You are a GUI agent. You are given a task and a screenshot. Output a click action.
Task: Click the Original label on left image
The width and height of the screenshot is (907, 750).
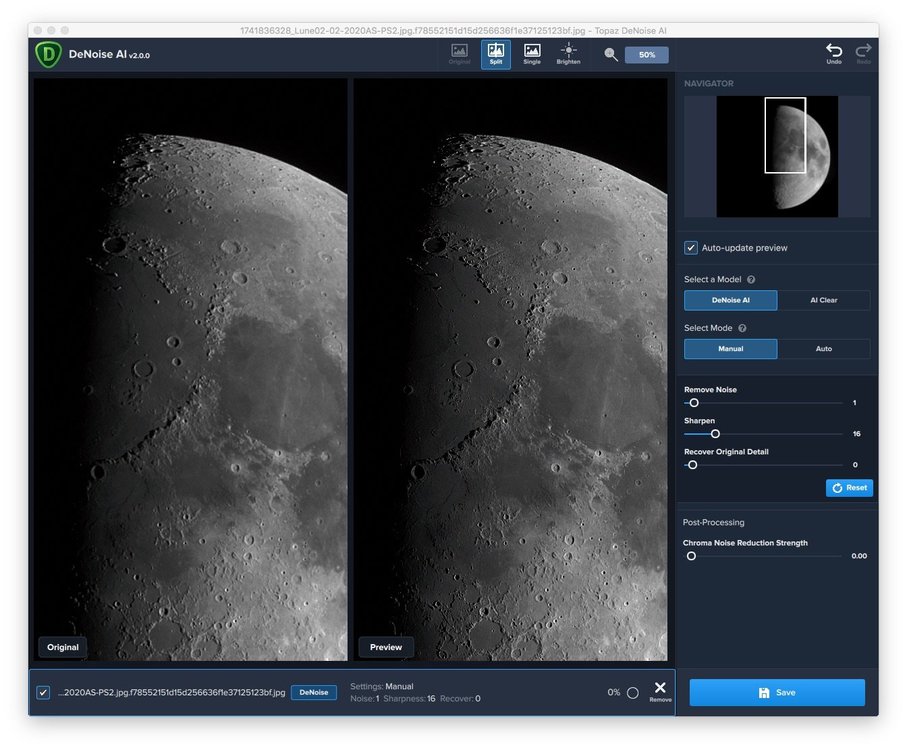[x=62, y=648]
